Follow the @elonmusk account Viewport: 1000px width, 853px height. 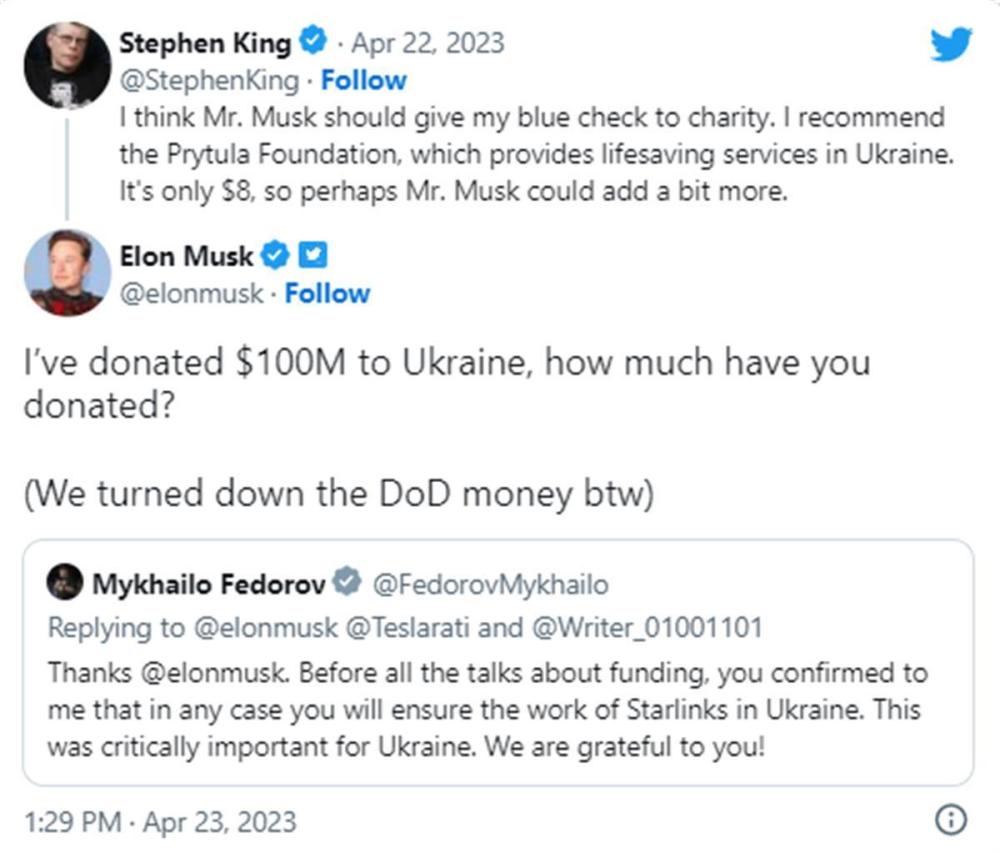point(327,294)
